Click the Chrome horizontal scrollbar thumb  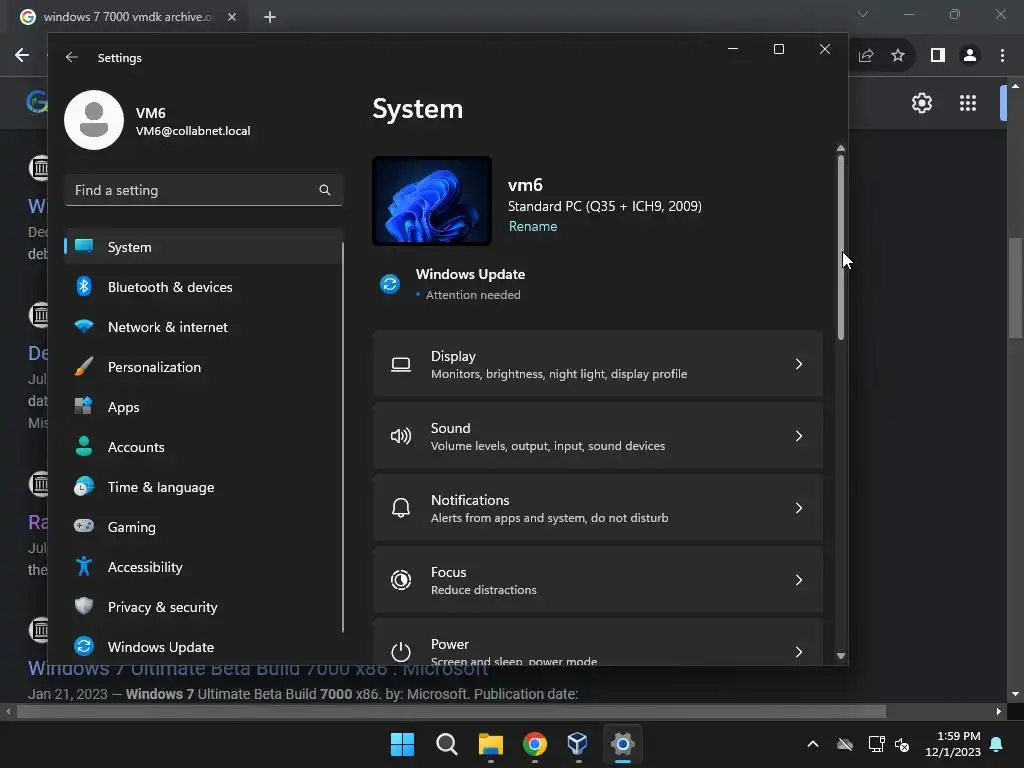(x=451, y=711)
